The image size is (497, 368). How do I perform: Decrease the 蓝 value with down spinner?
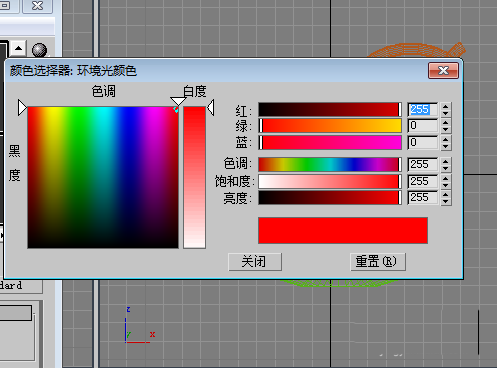[x=446, y=146]
